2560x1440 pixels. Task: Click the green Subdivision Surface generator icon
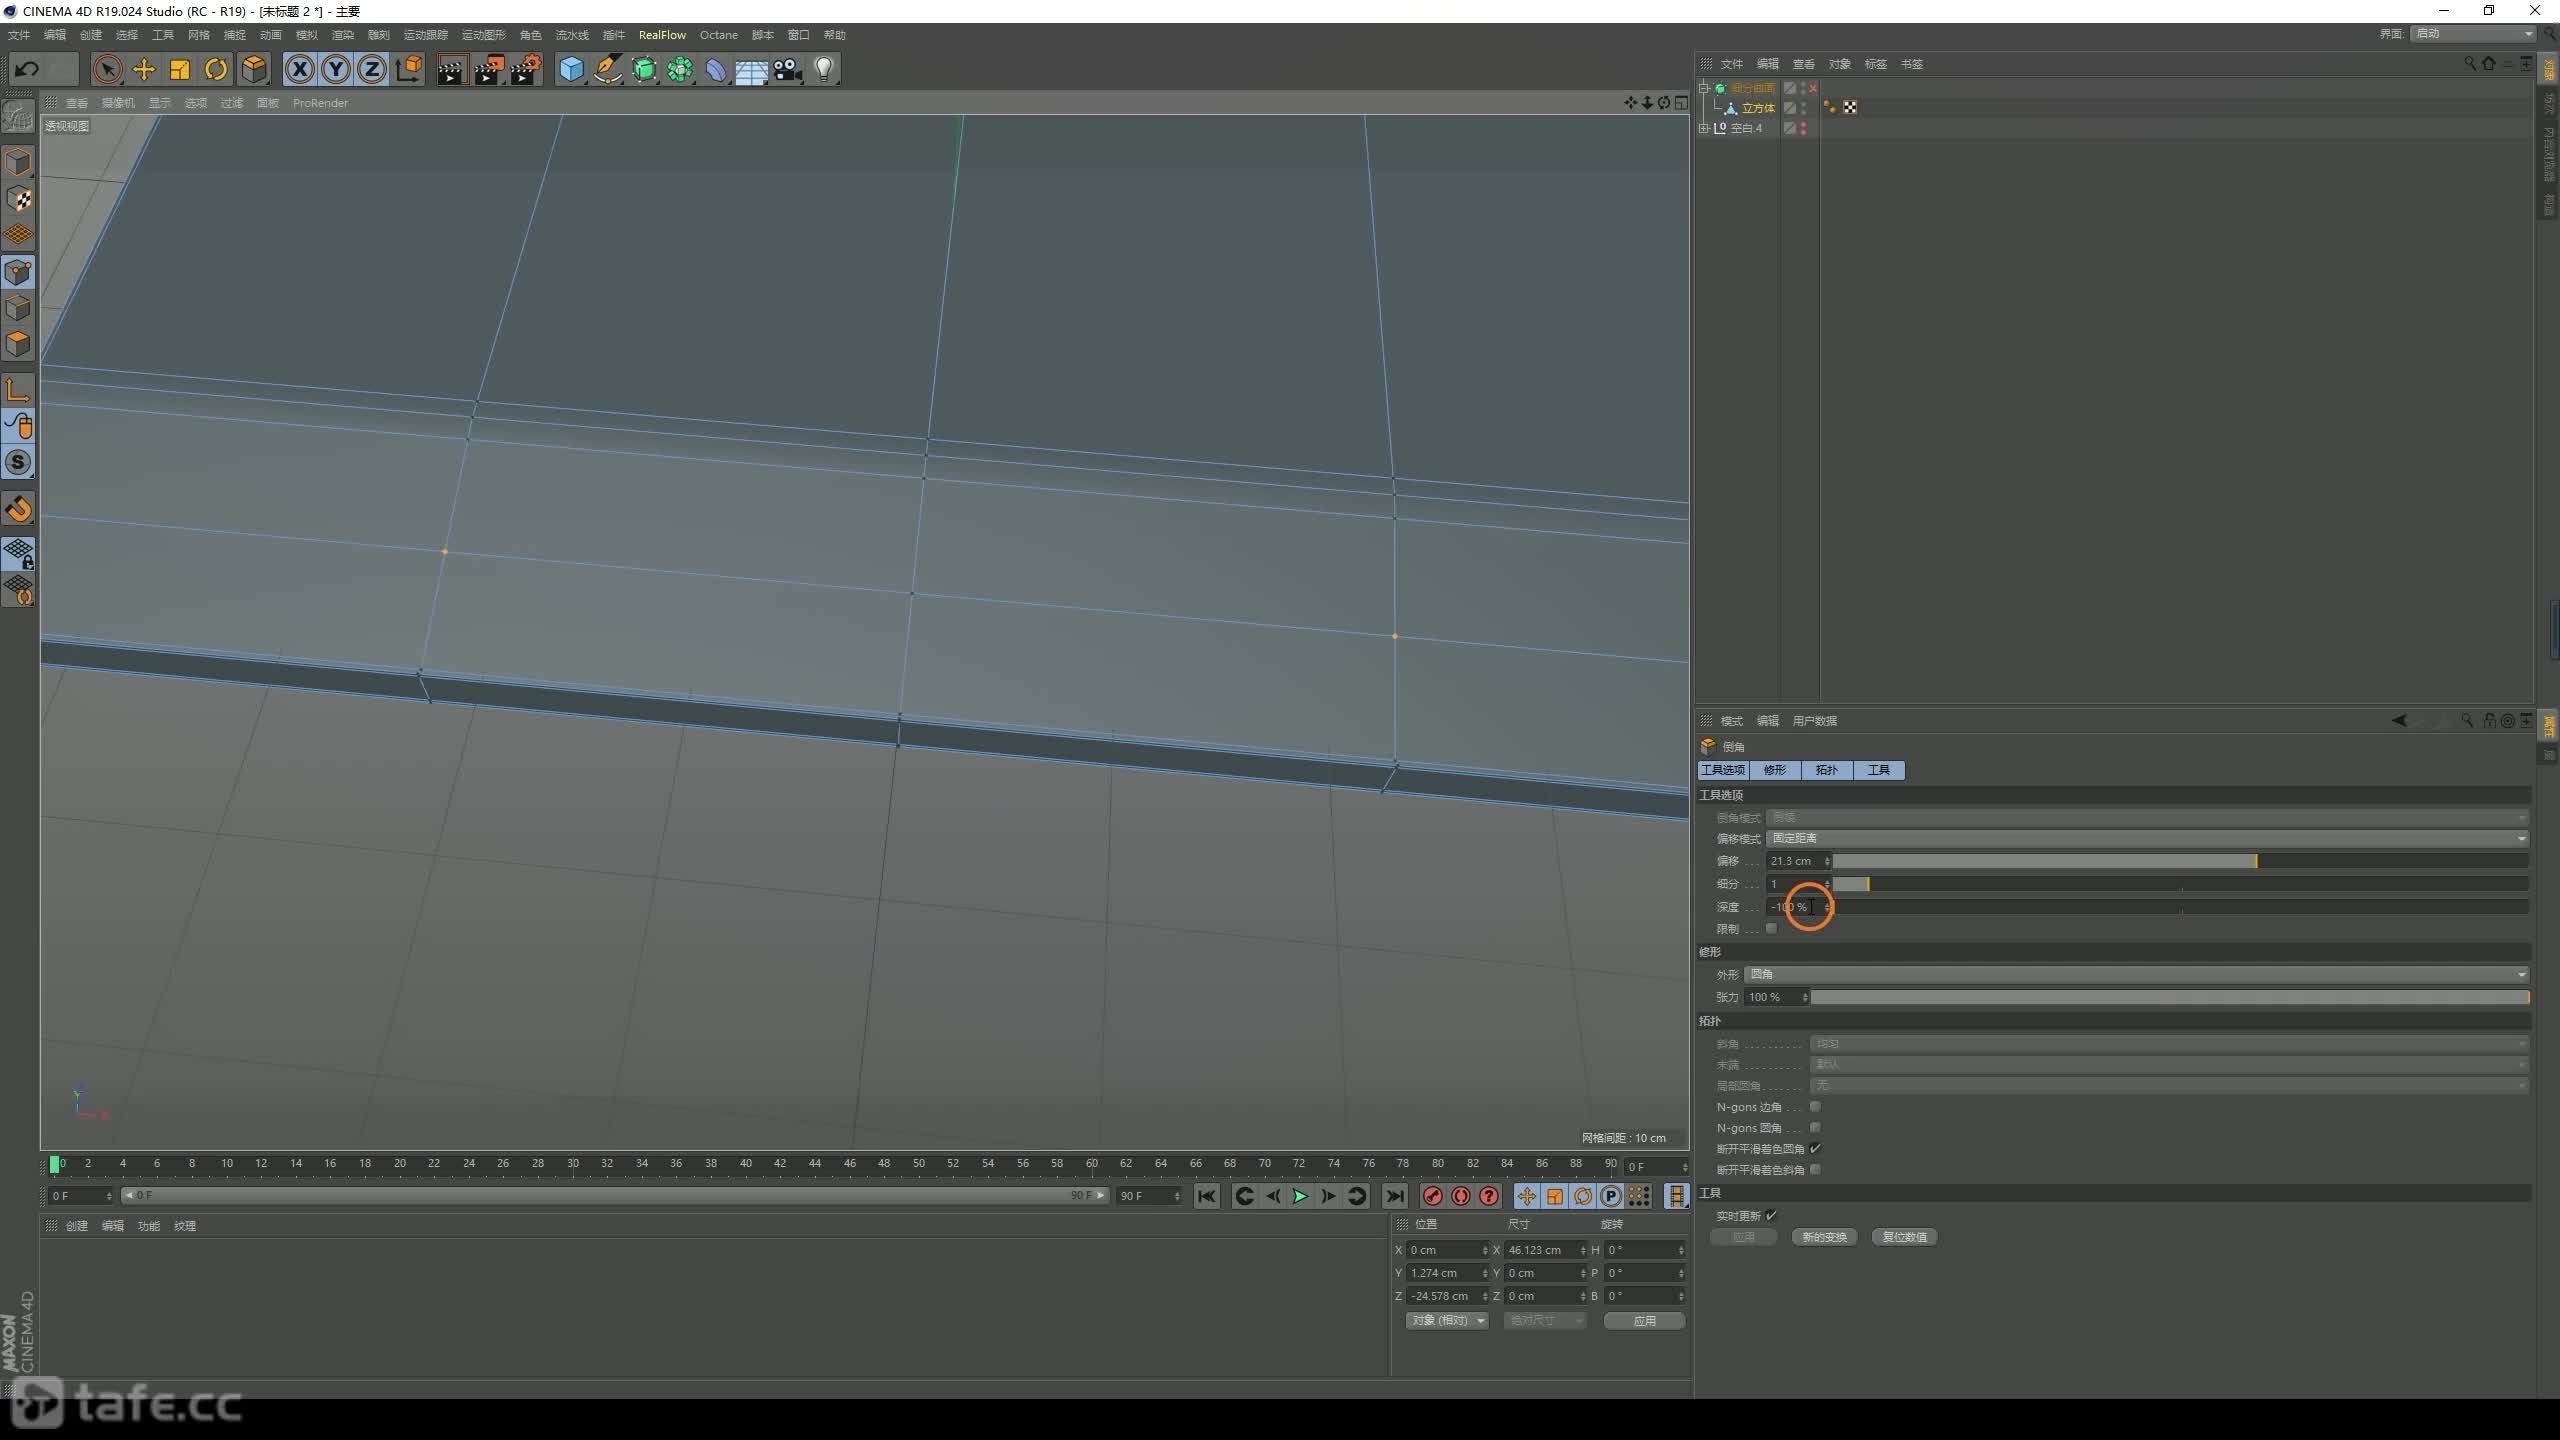click(644, 69)
